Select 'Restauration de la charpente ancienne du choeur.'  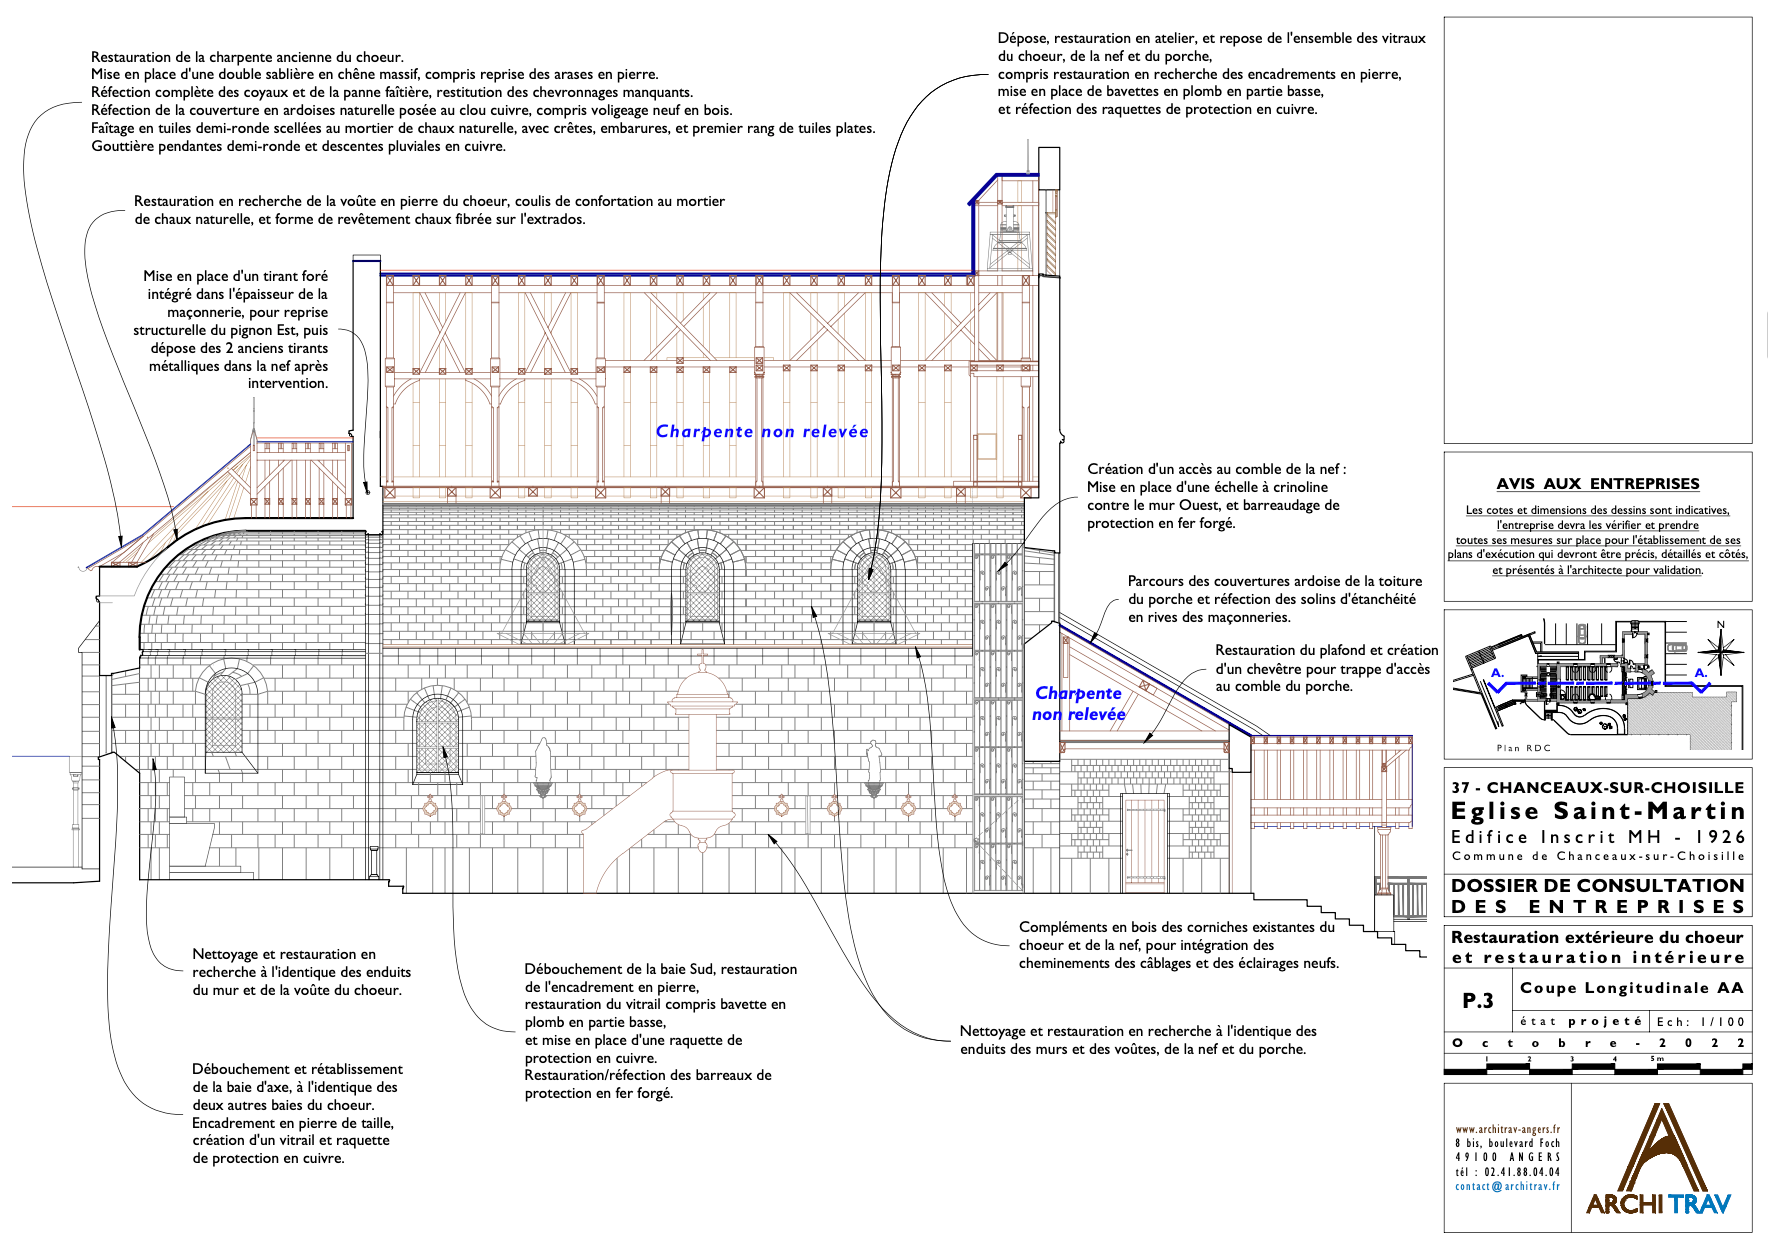[247, 57]
